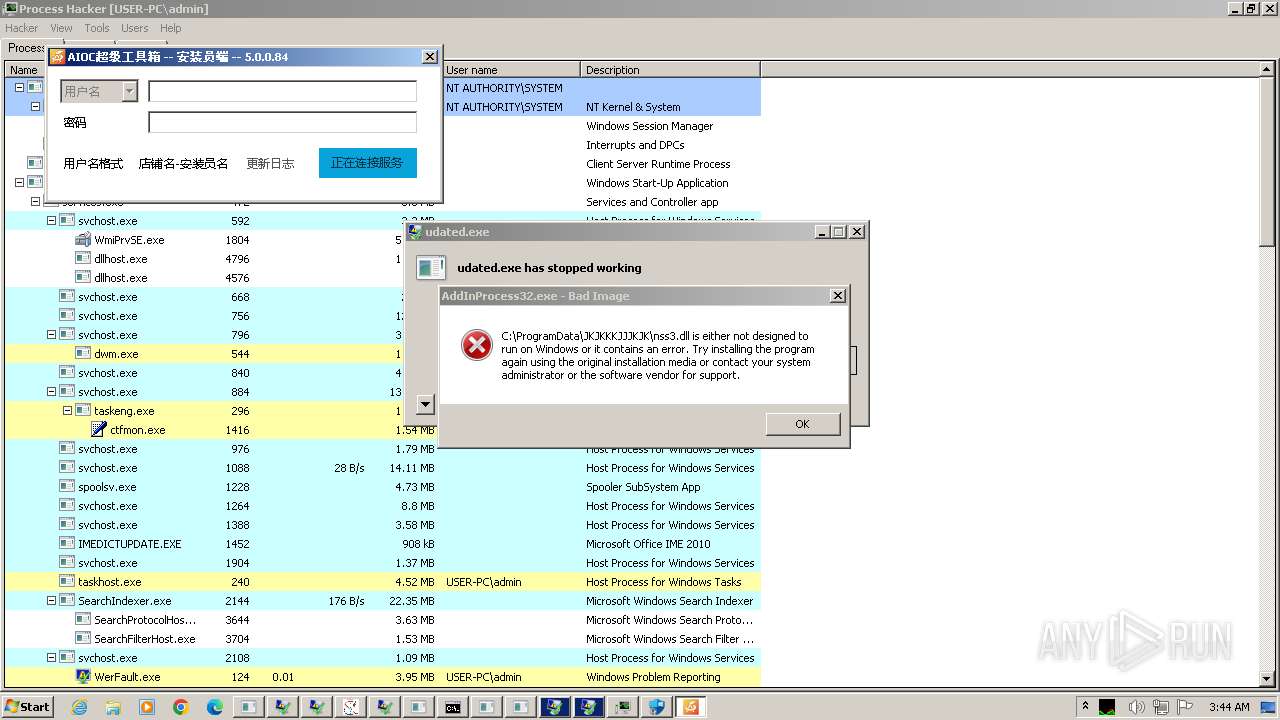
Task: Select the svchost.exe 1088 row
Action: [382, 468]
